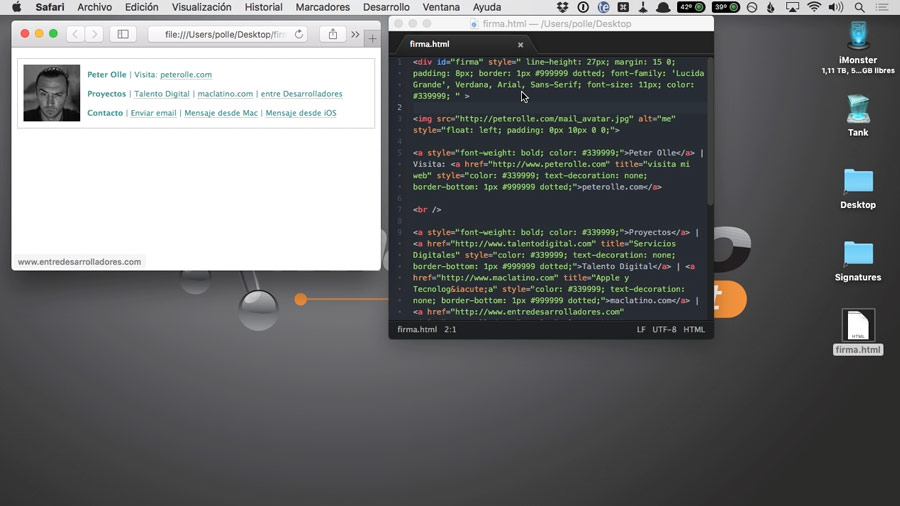The height and width of the screenshot is (506, 900).
Task: Open Notification Center
Action: [882, 7]
